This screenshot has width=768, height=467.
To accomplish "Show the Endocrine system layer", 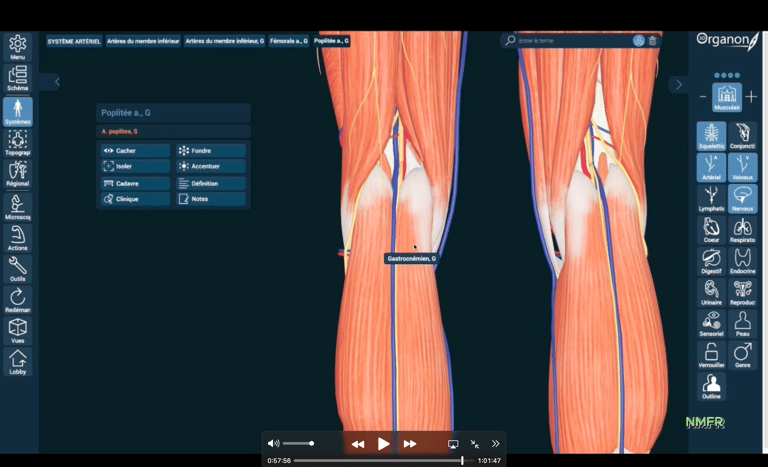I will (743, 262).
